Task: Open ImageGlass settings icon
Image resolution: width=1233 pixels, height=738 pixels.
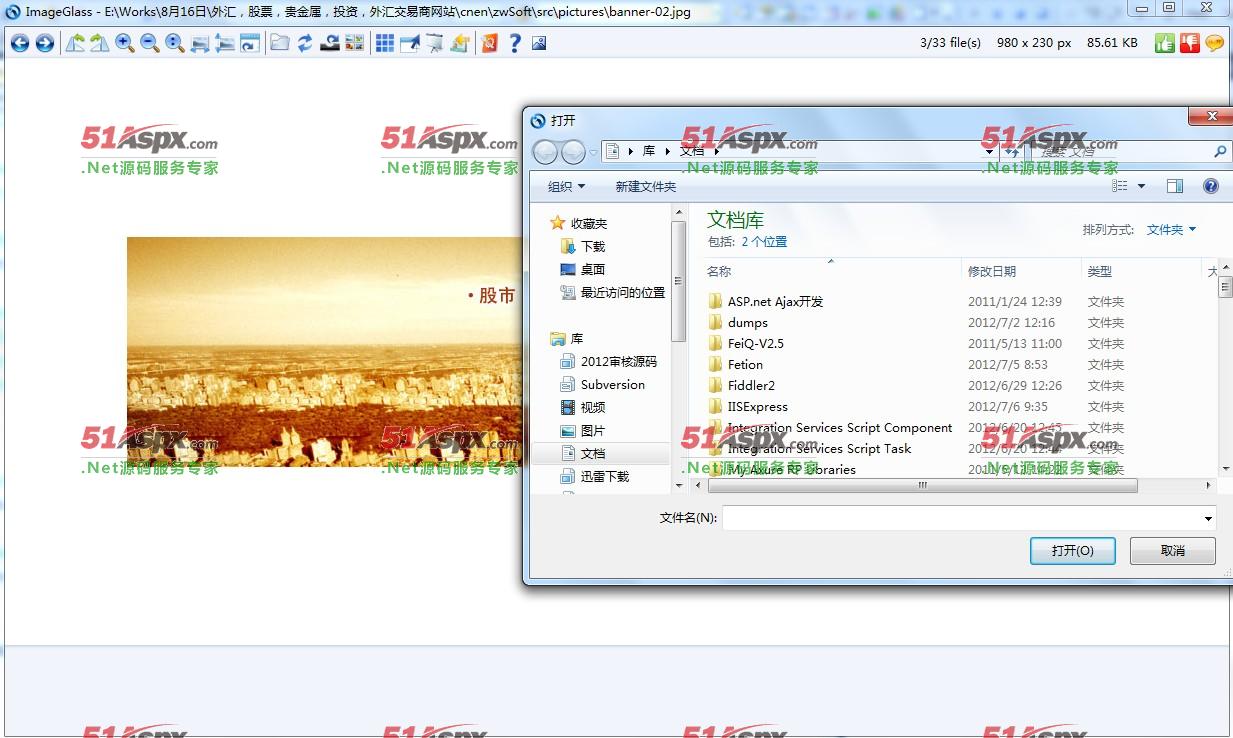Action: [x=489, y=43]
